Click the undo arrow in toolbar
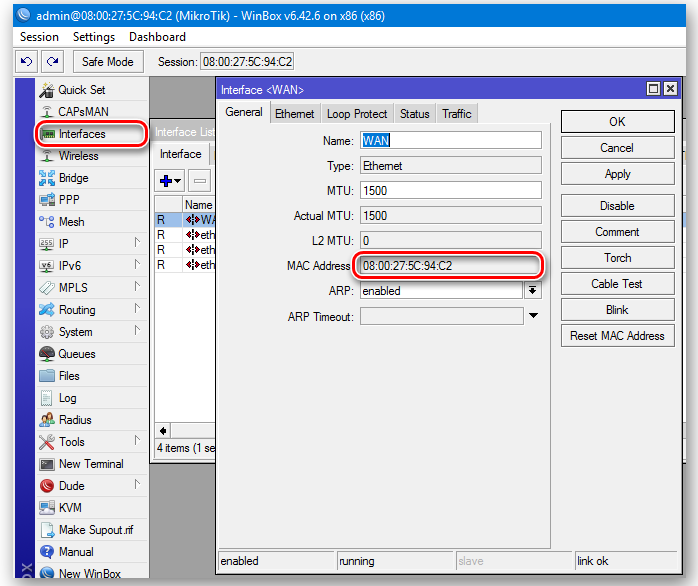This screenshot has height=586, width=698. point(27,62)
